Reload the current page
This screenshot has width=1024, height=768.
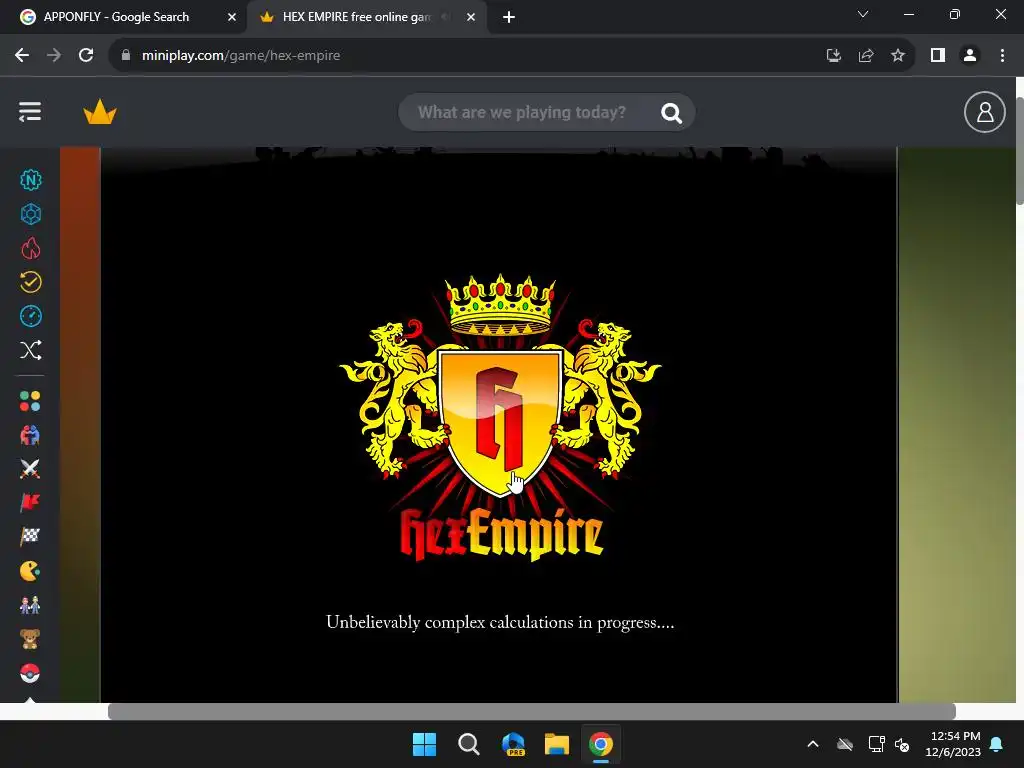(x=86, y=56)
